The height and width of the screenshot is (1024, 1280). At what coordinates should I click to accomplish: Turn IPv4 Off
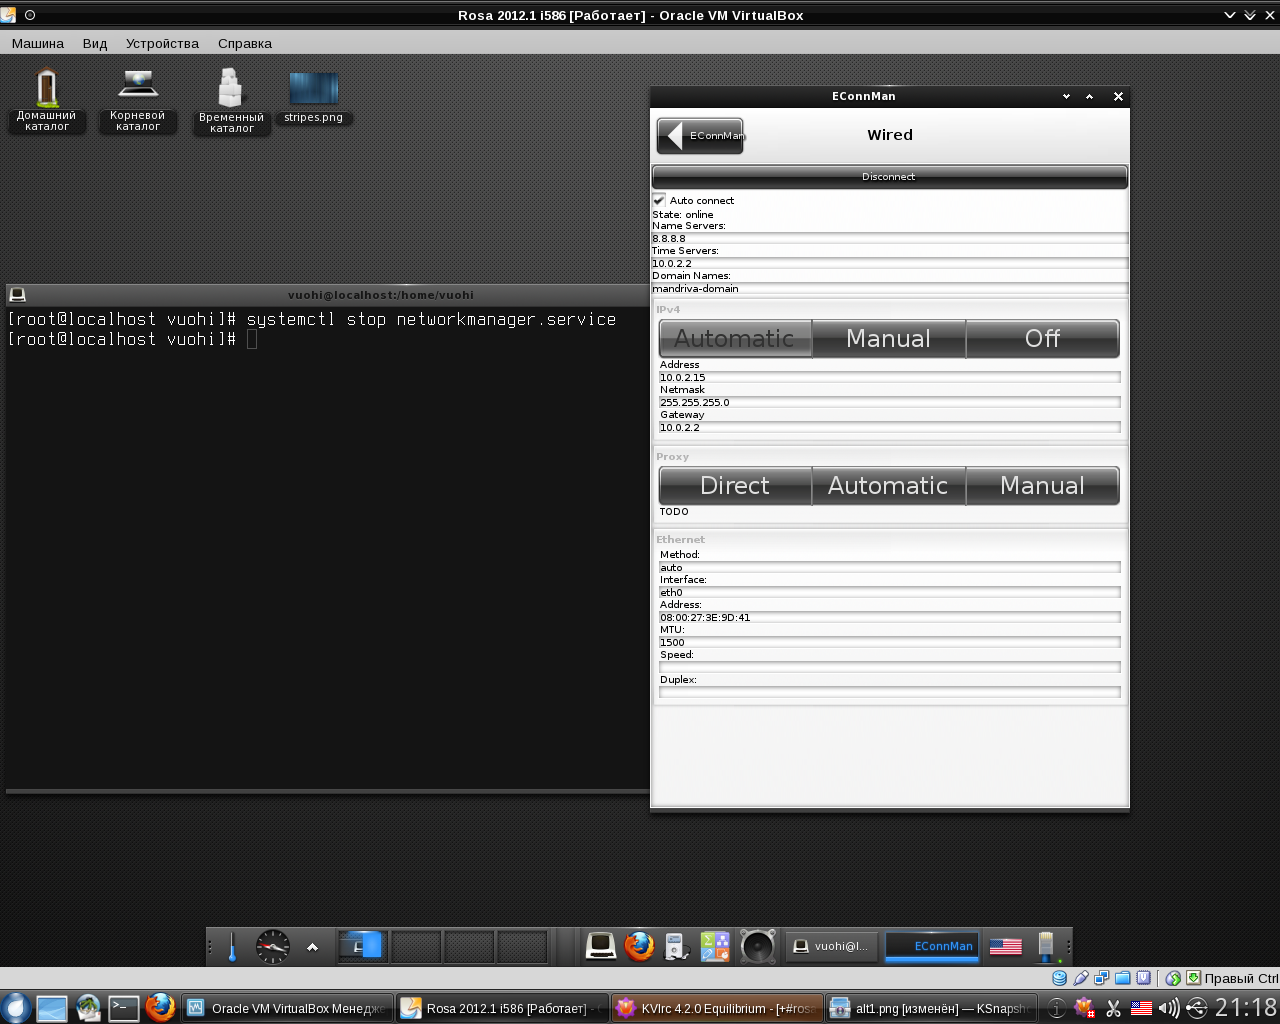click(1043, 339)
